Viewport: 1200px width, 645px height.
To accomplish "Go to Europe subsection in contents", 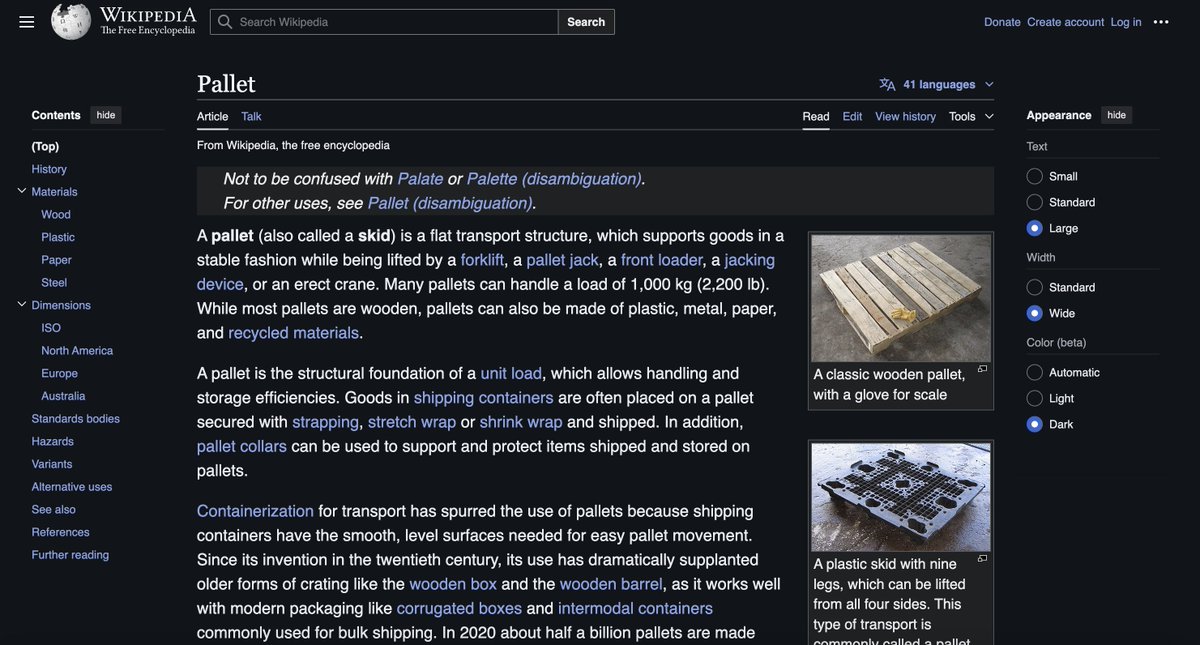I will click(59, 373).
